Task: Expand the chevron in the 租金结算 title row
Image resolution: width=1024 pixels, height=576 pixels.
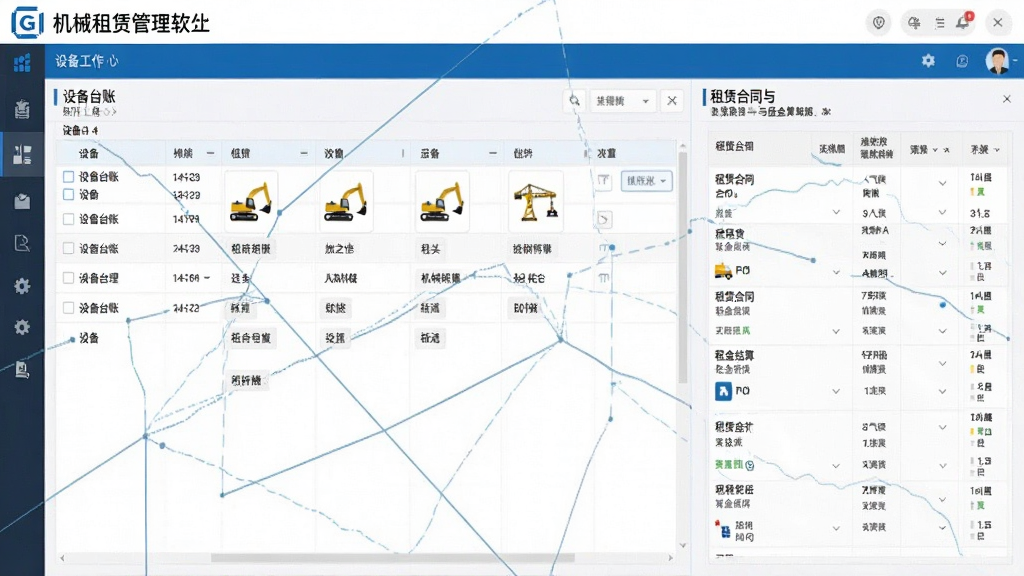Action: 942,363
